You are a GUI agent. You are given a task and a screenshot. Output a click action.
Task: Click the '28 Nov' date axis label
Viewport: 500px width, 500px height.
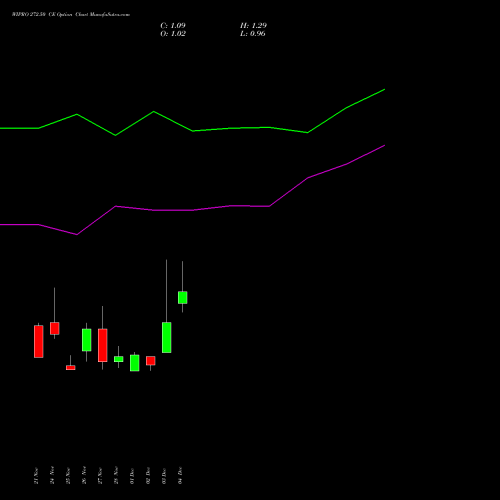(x=116, y=476)
